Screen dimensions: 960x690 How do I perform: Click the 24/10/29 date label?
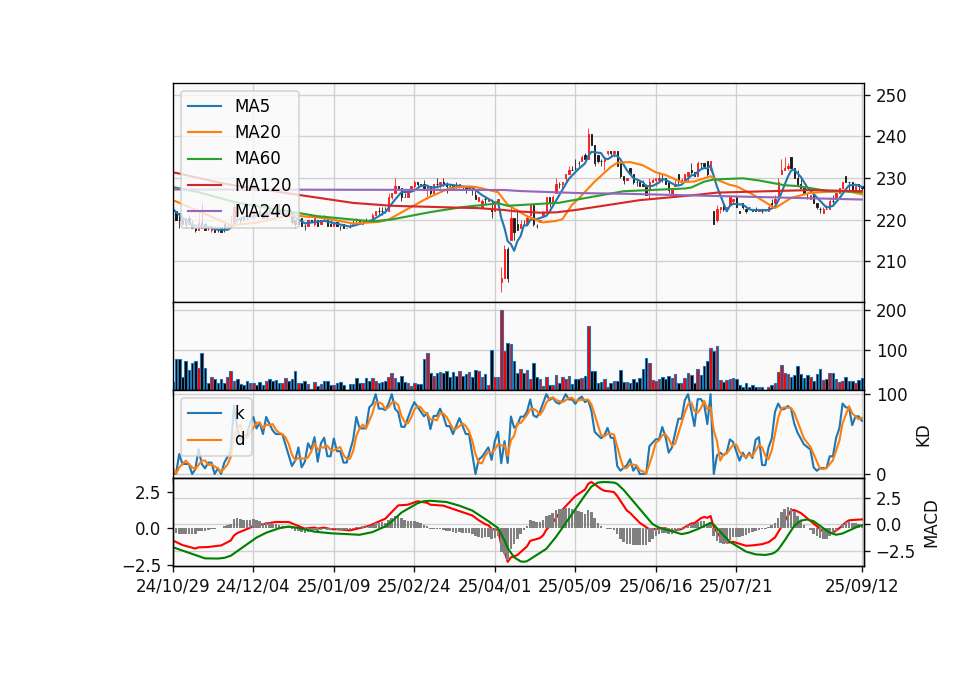point(173,586)
